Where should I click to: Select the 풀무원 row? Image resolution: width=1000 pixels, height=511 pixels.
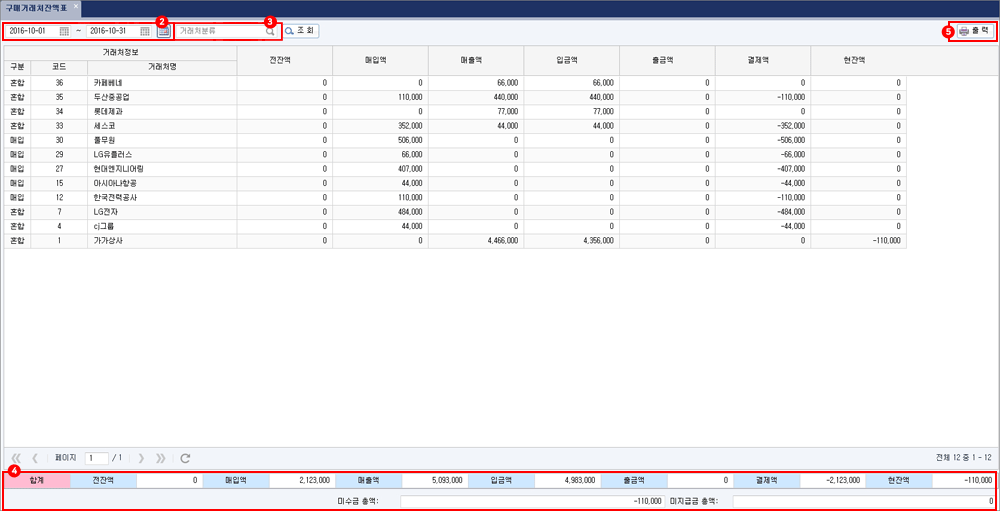(x=455, y=140)
